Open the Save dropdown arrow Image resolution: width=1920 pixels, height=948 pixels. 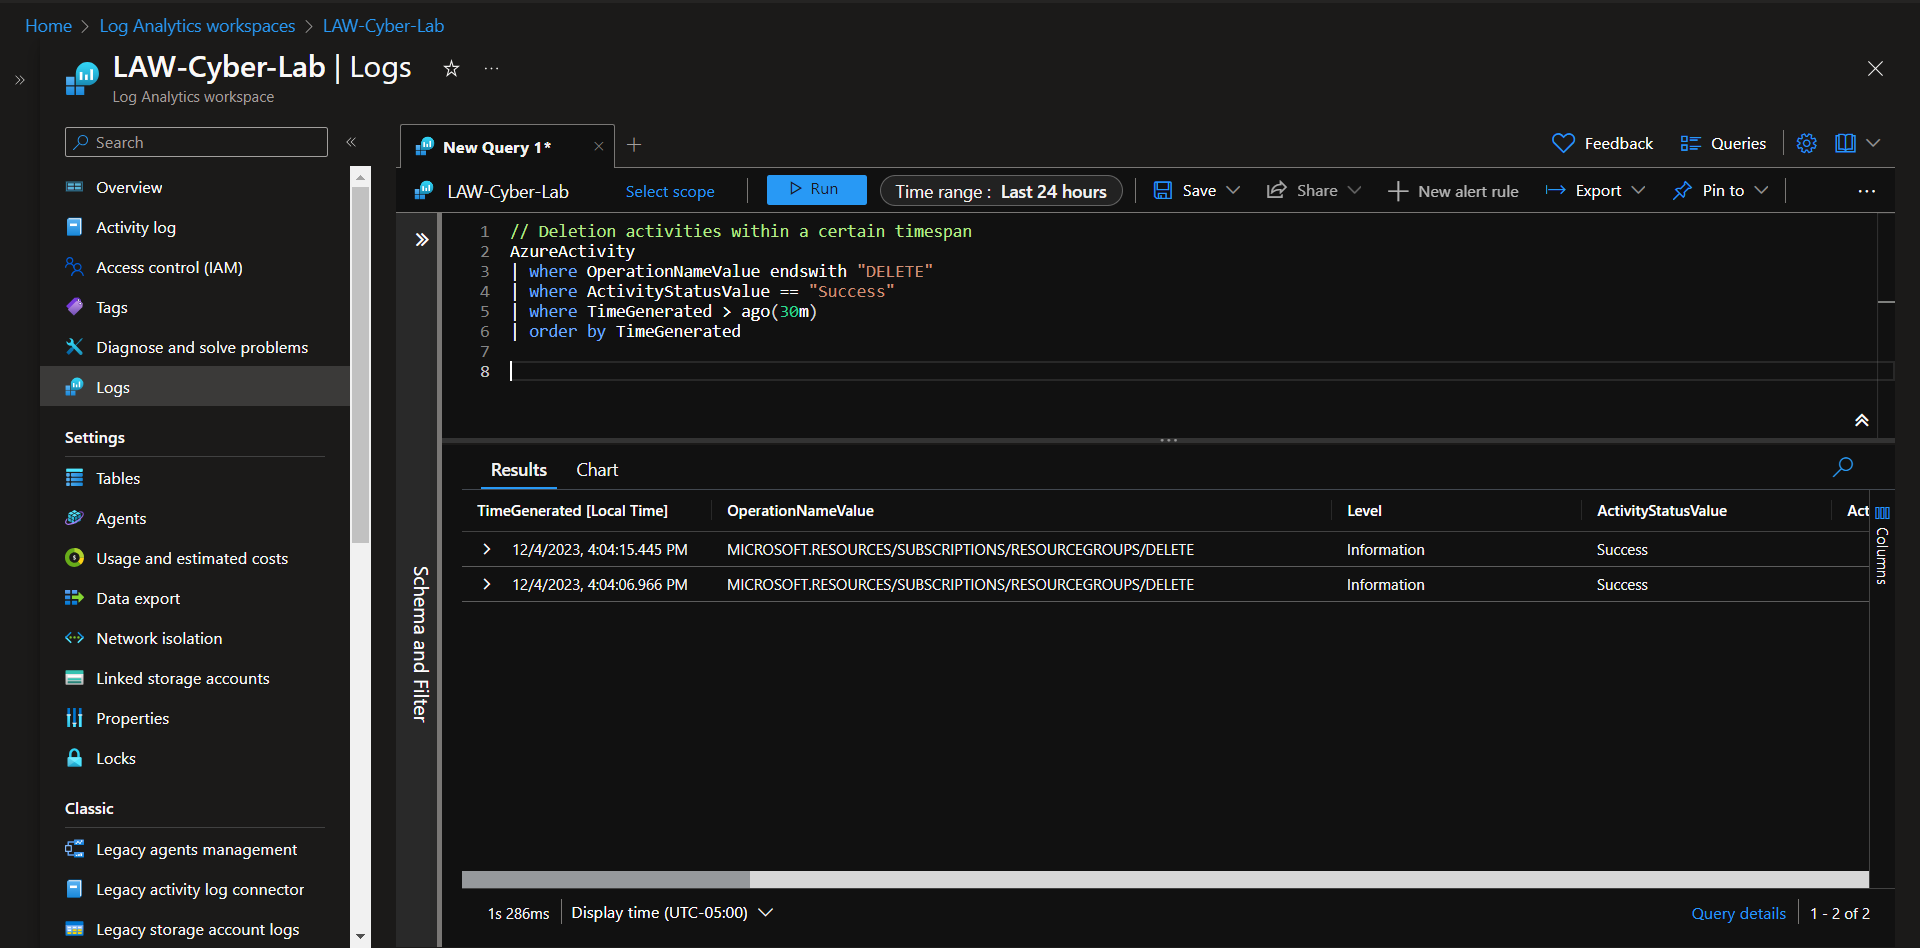1233,190
